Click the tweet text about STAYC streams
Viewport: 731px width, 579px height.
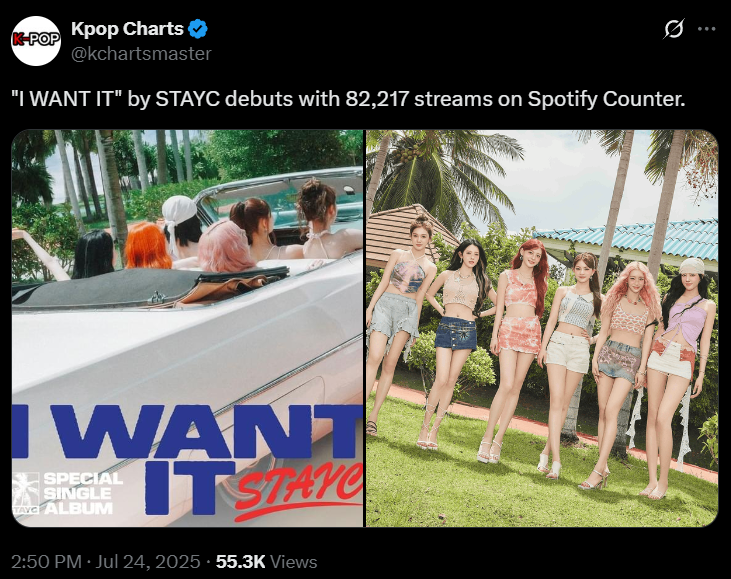[x=348, y=99]
